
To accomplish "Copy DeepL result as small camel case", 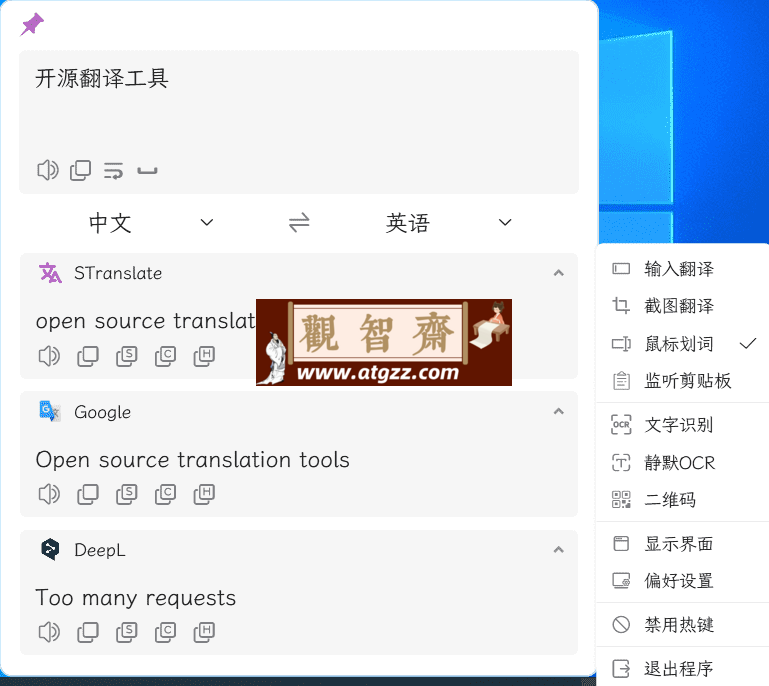I will [x=165, y=632].
